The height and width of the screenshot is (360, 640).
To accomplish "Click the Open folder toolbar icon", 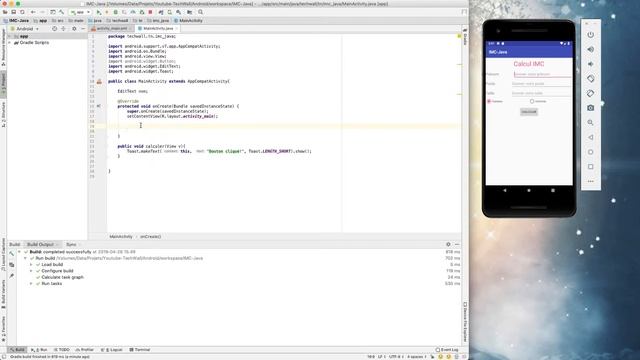I will [x=5, y=12].
